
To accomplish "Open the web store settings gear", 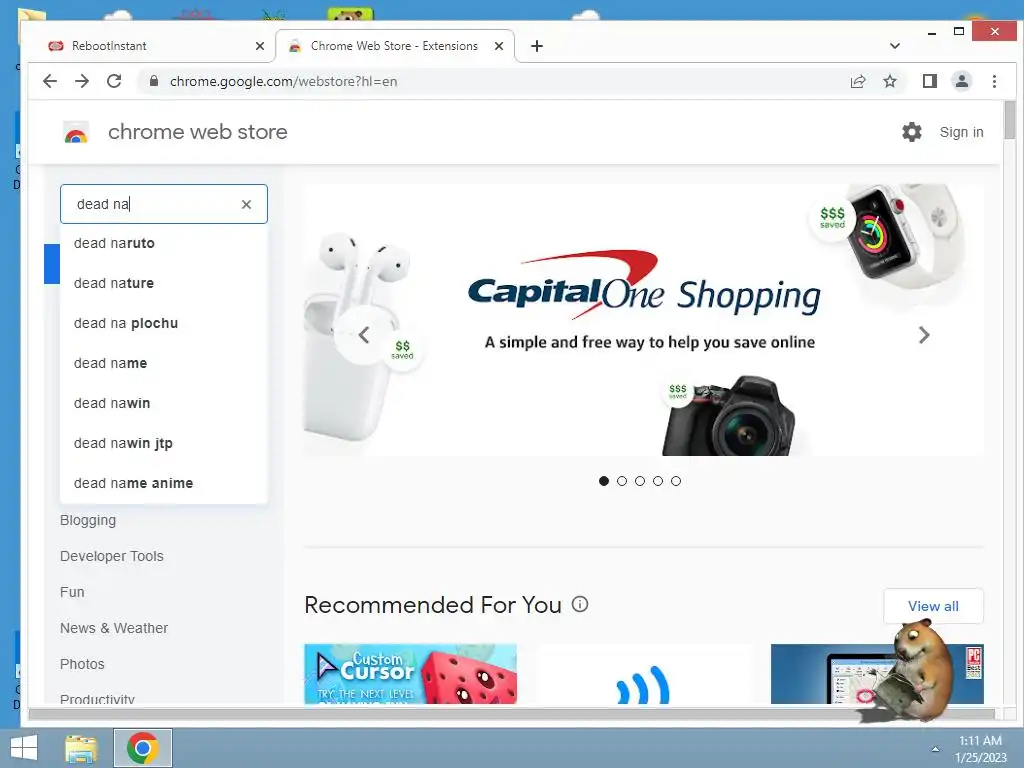I will pyautogui.click(x=912, y=132).
